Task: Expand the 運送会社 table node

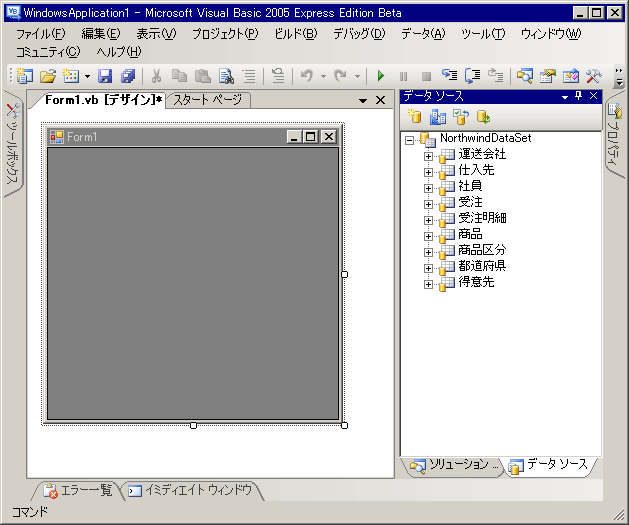Action: click(x=428, y=156)
